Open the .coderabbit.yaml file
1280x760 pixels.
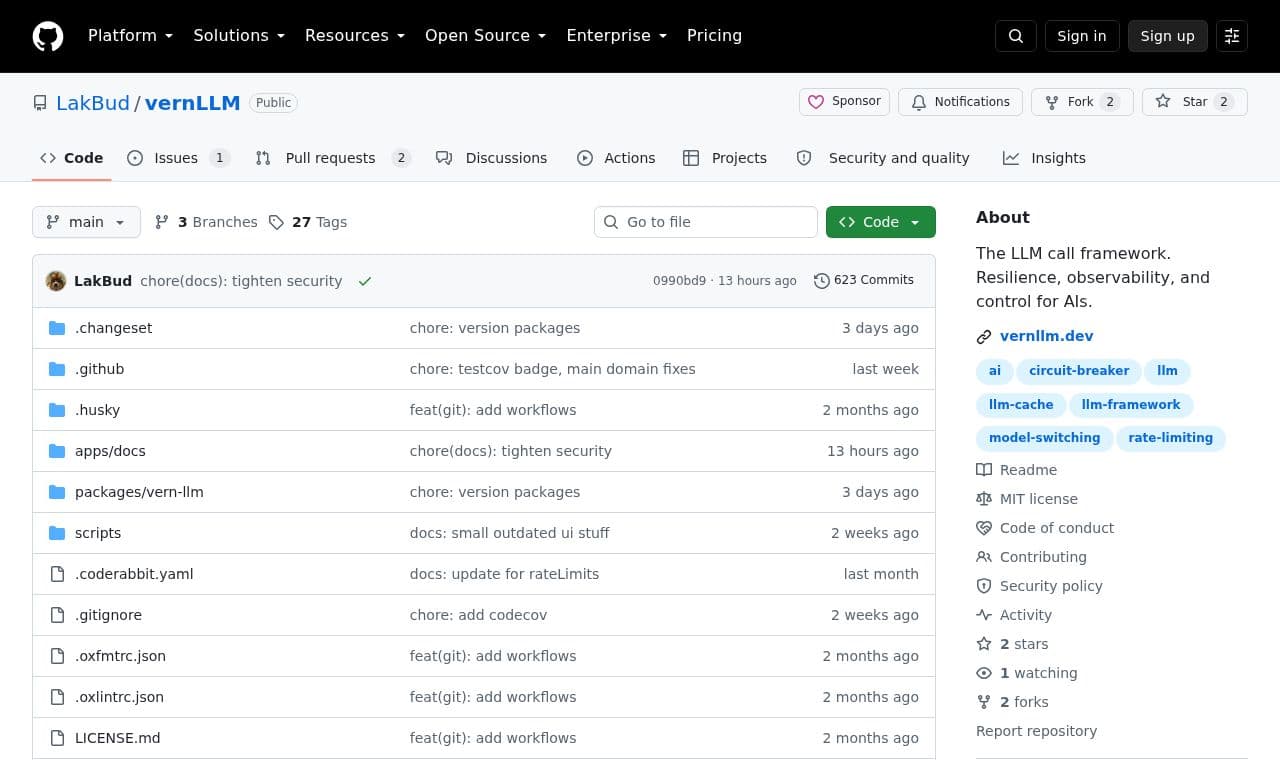tap(134, 574)
